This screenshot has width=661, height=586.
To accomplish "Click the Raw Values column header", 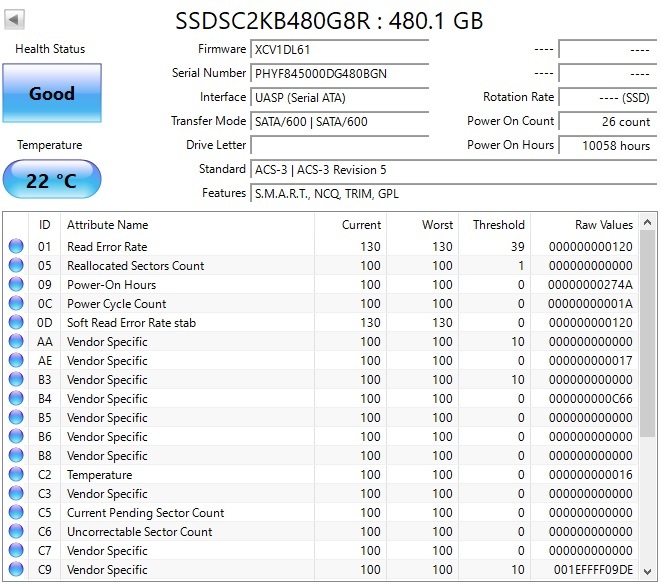I will point(603,225).
